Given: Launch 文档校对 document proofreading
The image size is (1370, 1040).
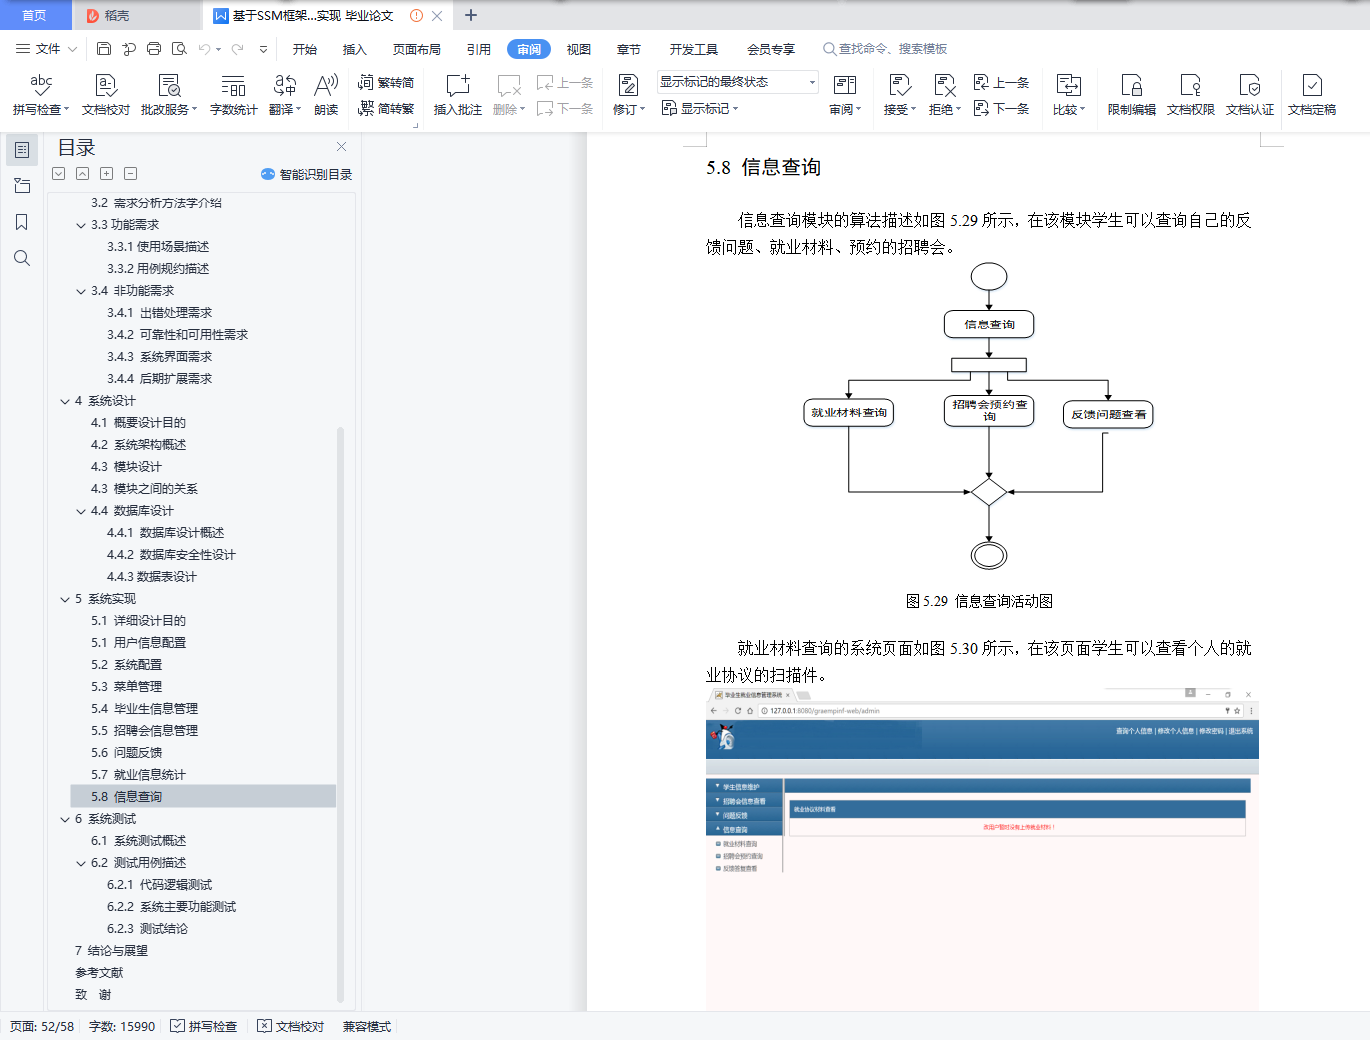Looking at the screenshot, I should coord(106,95).
